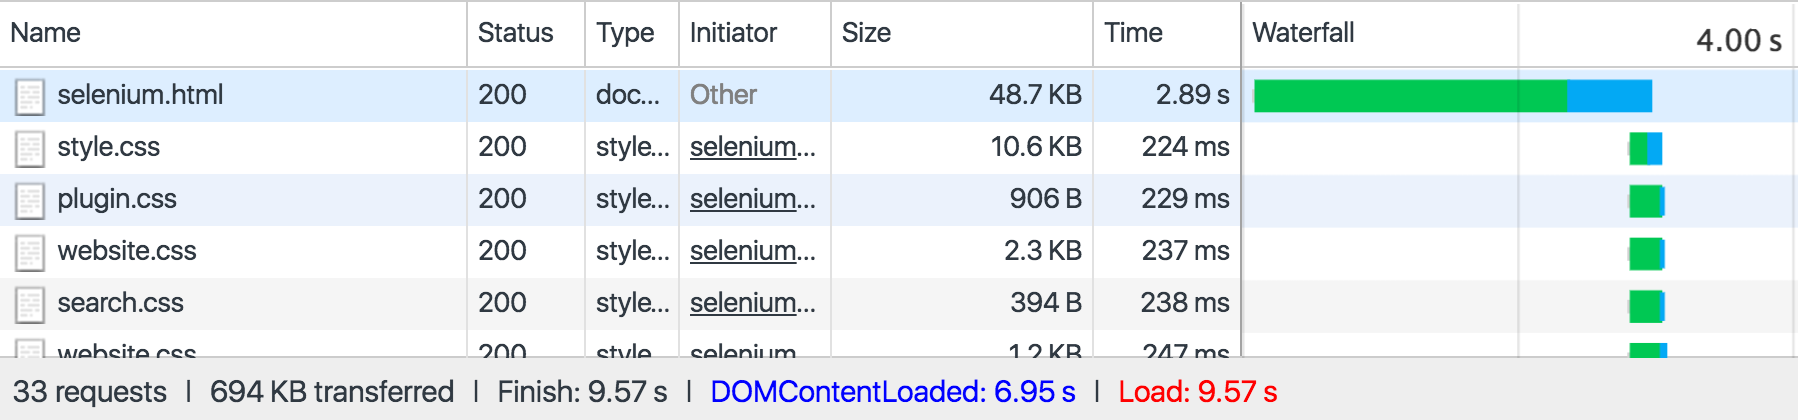Click the search.css file icon
Screen dimensions: 1798x420
30,304
